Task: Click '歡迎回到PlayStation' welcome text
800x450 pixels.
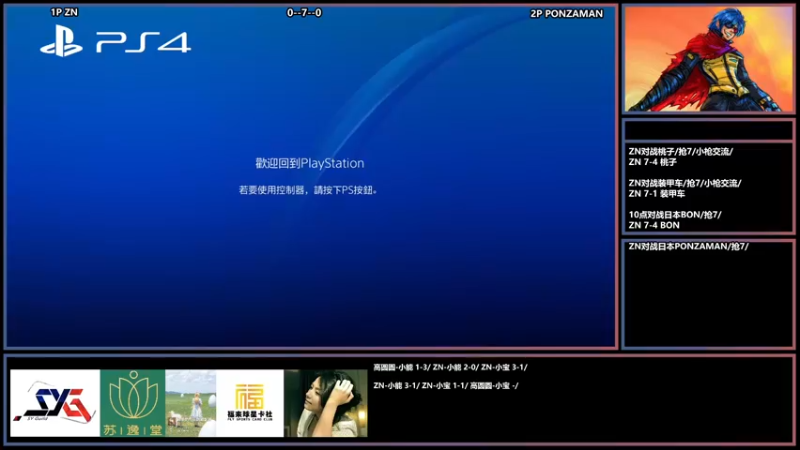Action: point(310,163)
